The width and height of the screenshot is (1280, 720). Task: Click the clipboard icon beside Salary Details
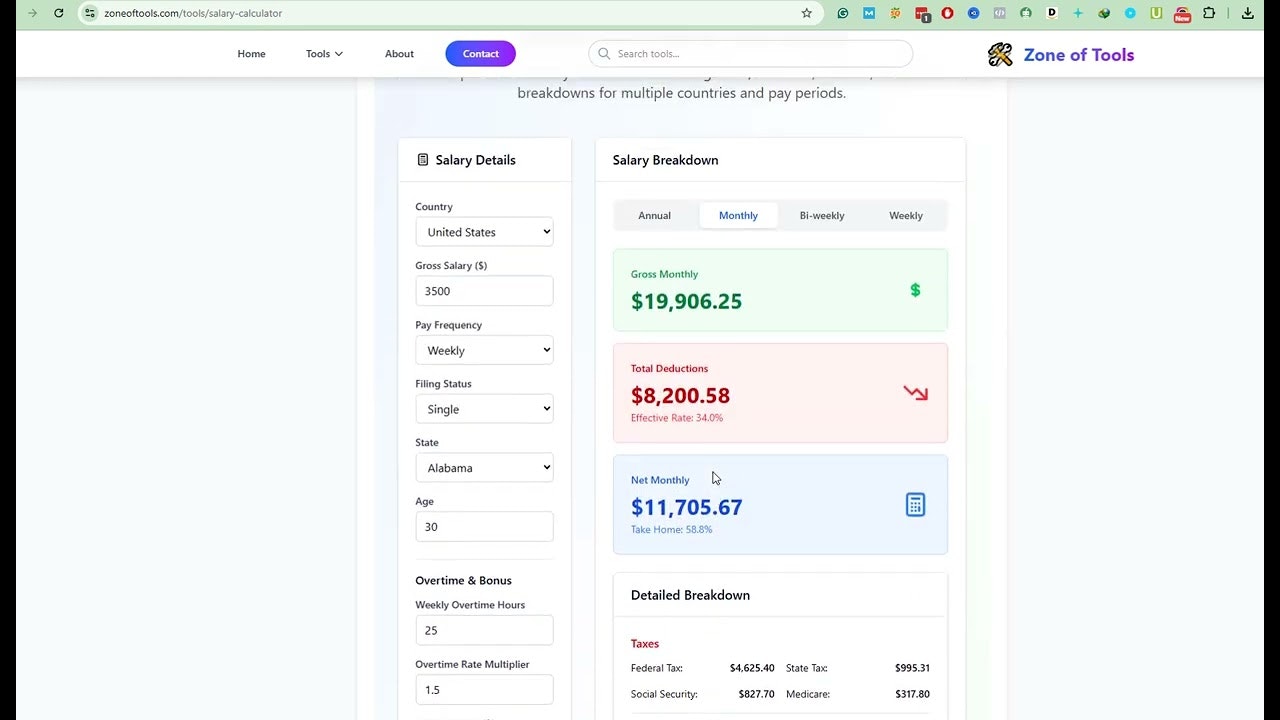tap(421, 160)
